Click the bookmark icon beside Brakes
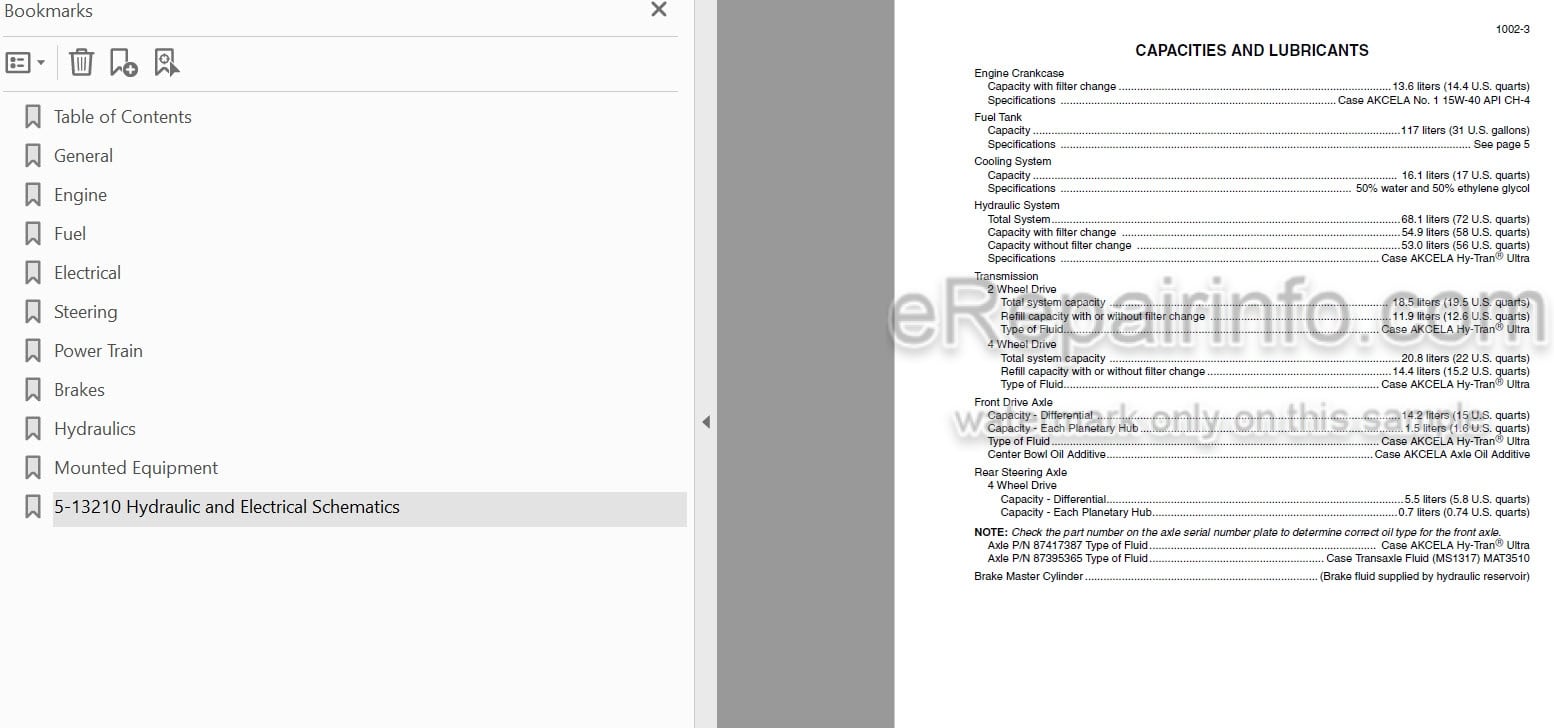This screenshot has height=728, width=1554. tap(32, 390)
